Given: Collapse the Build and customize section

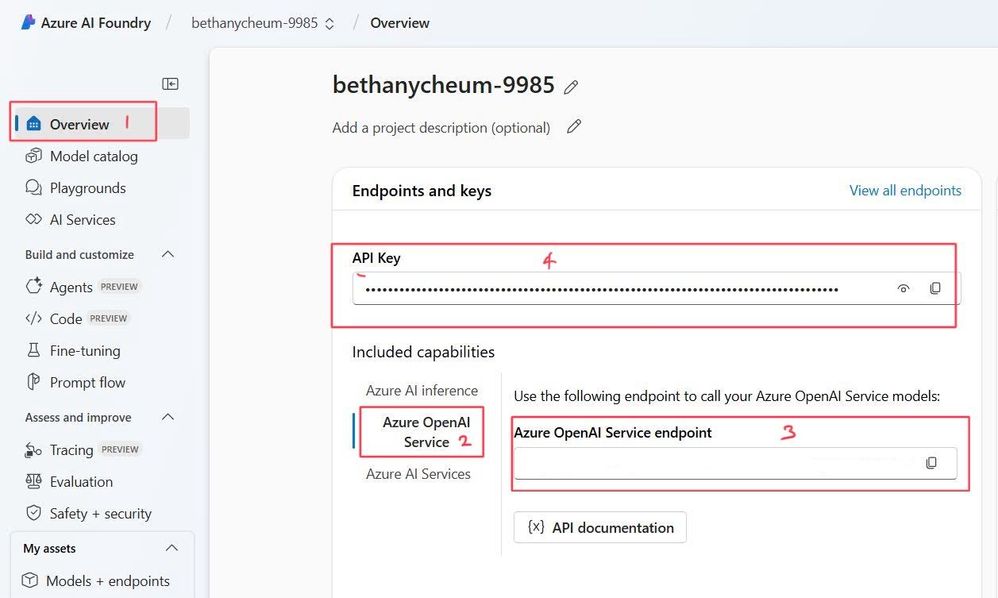Looking at the screenshot, I should click(168, 254).
